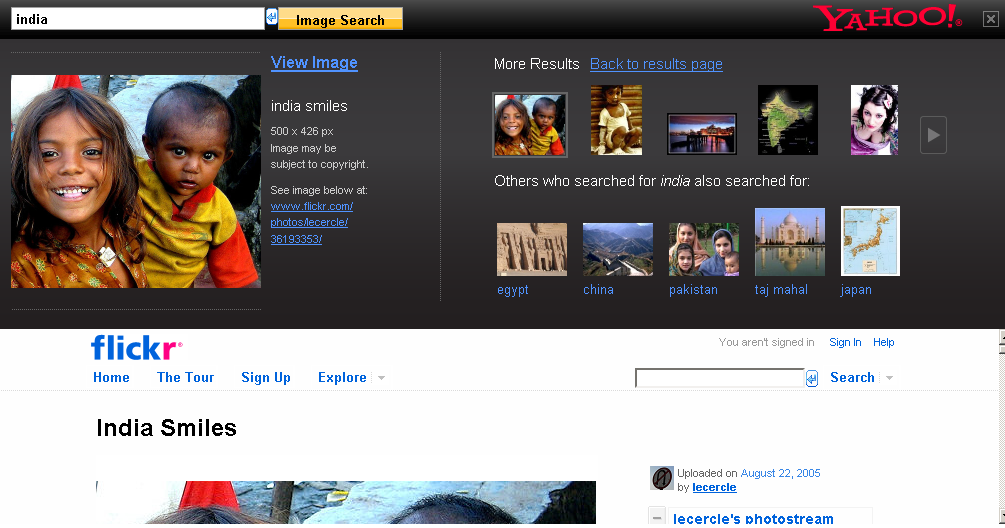Click the Sign Up link
The height and width of the screenshot is (528, 1005).
pos(265,377)
